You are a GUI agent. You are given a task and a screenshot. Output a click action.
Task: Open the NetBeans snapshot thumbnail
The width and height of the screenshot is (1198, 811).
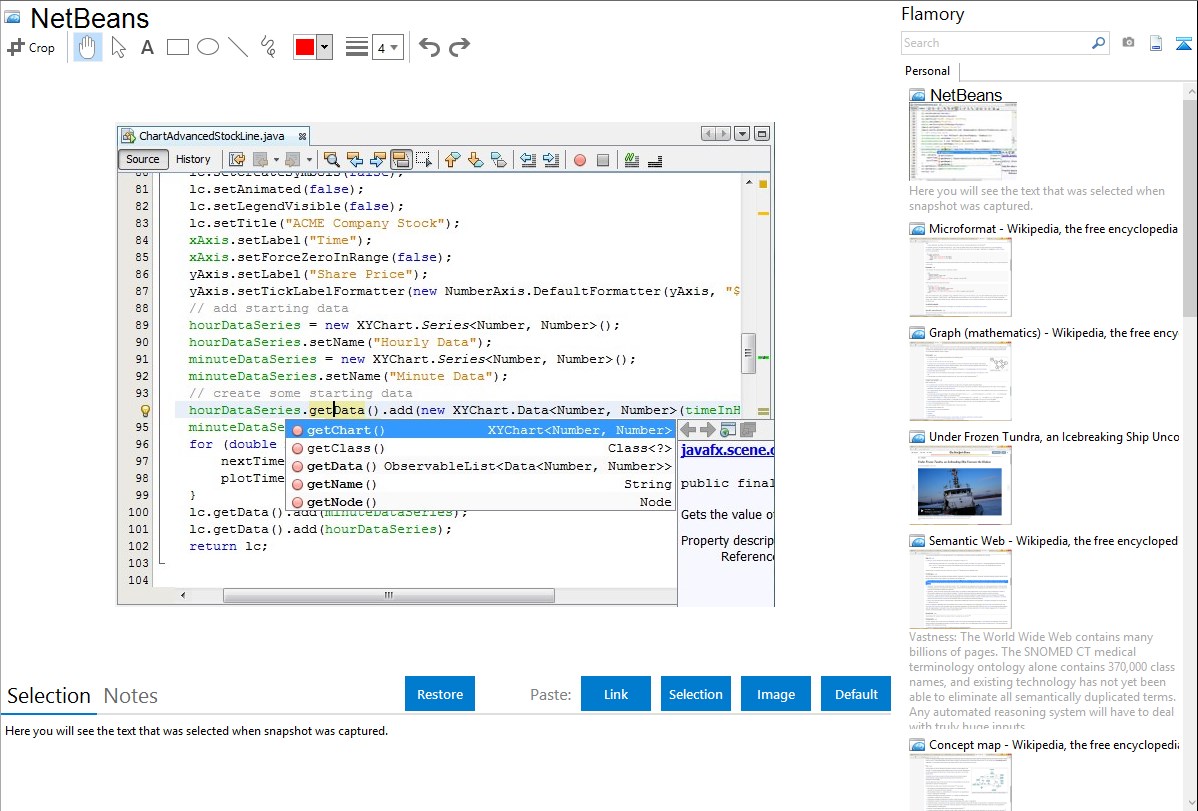(x=963, y=143)
